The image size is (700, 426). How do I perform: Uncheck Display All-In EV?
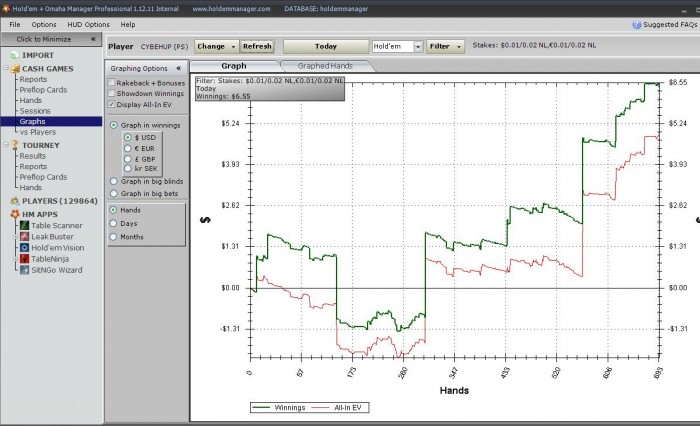point(111,104)
